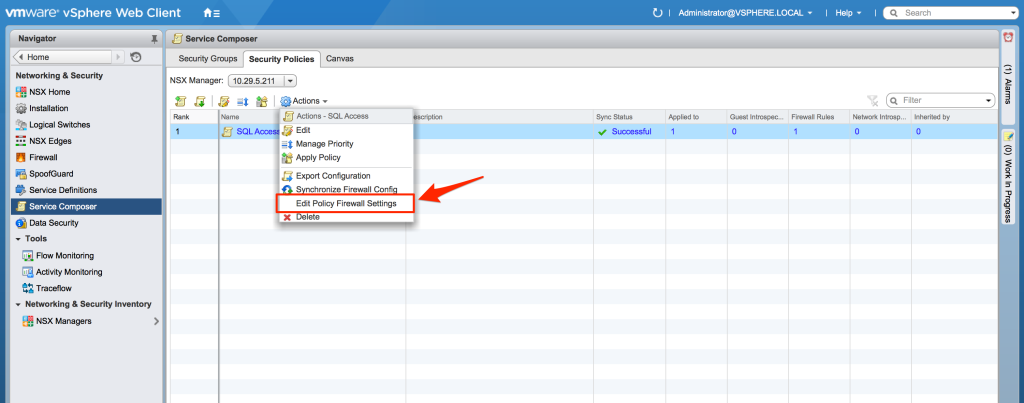Sort by Sync Status column header

629,117
